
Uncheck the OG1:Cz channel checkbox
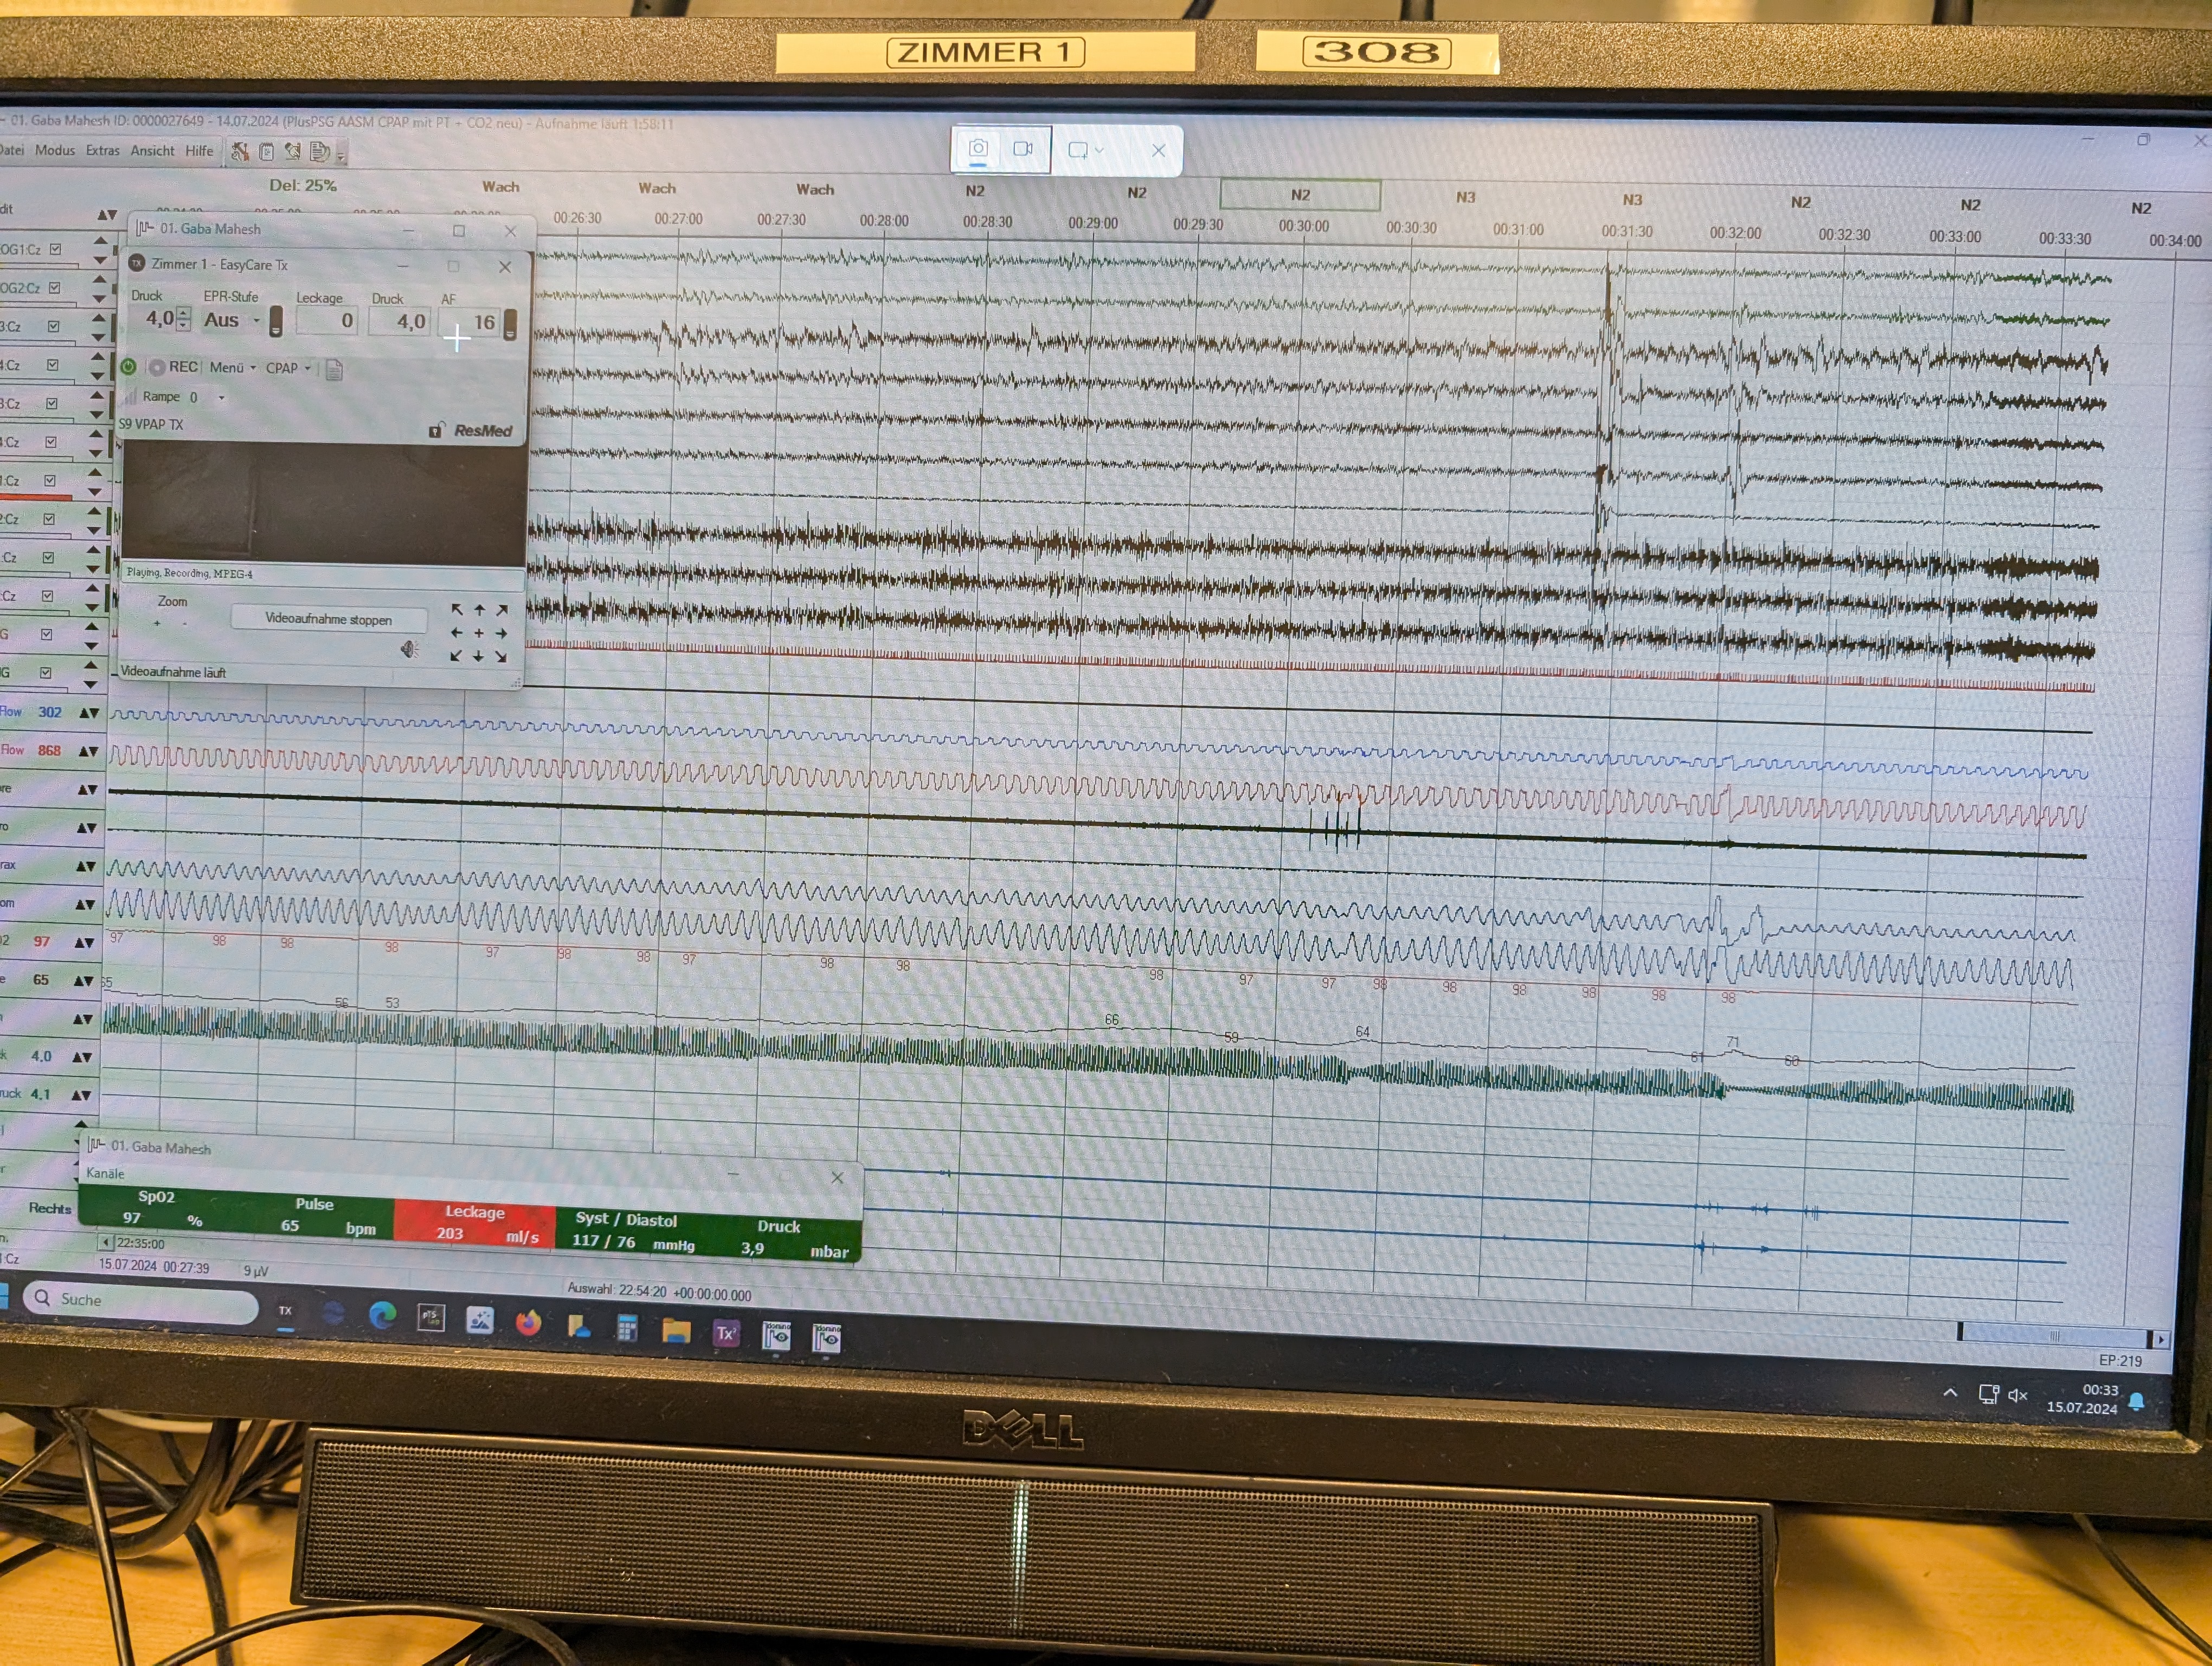(x=56, y=249)
